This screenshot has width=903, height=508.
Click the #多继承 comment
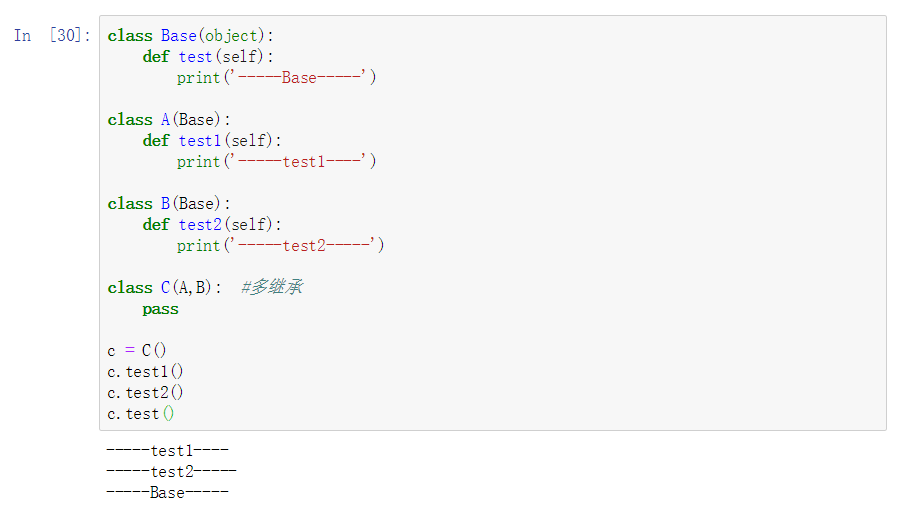[272, 288]
